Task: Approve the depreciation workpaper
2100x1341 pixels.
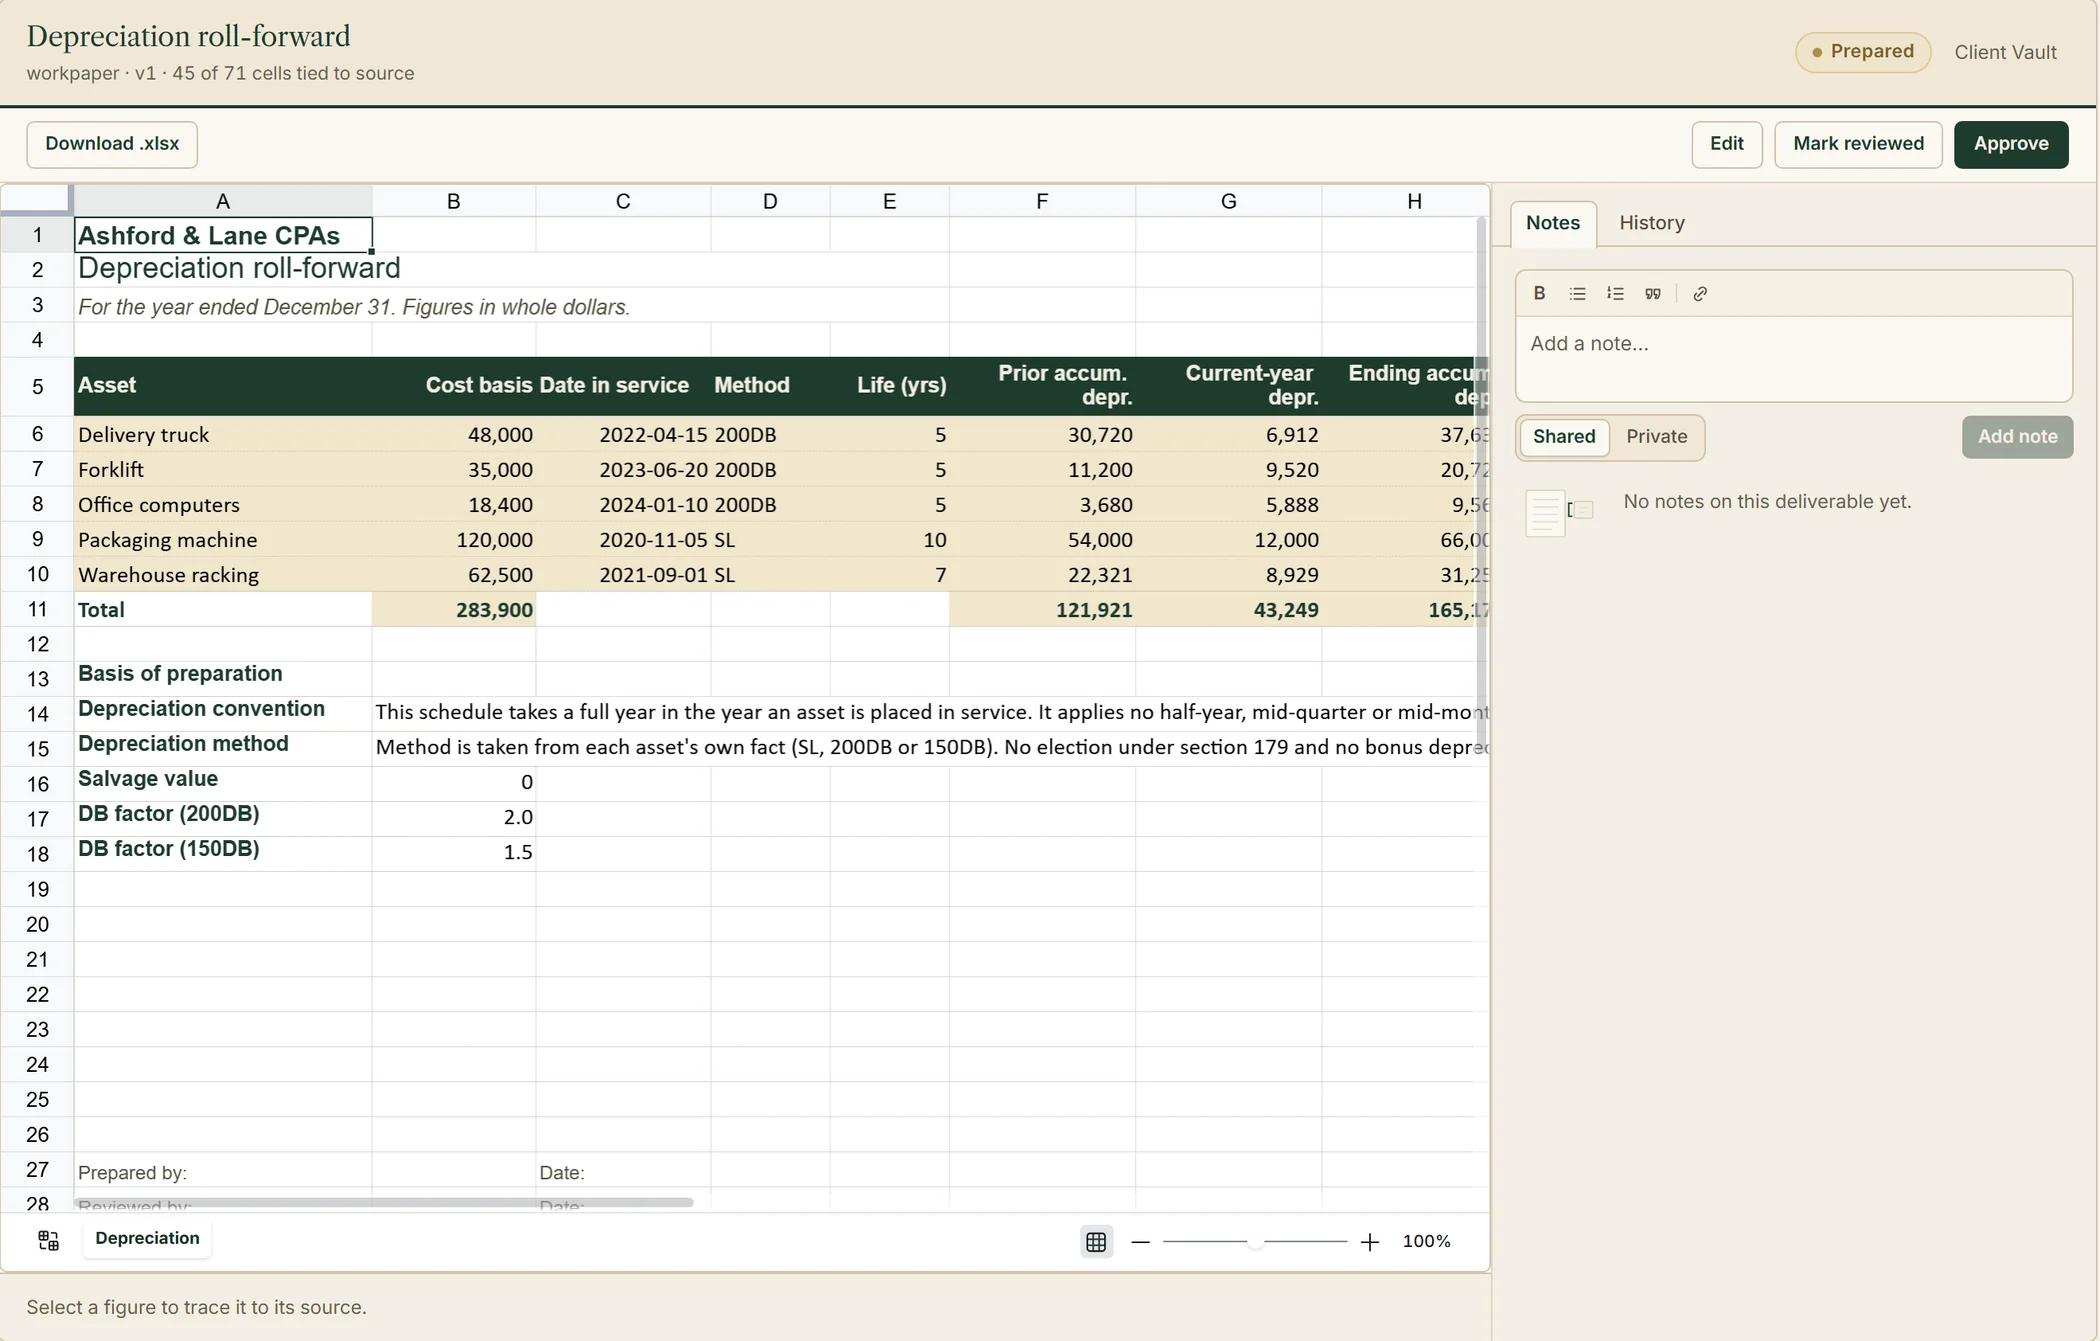Action: click(x=2011, y=144)
